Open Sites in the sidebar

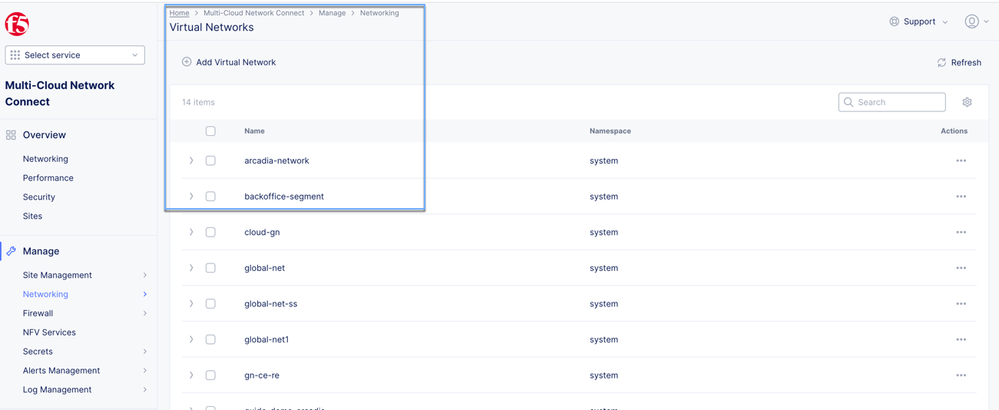(x=32, y=216)
